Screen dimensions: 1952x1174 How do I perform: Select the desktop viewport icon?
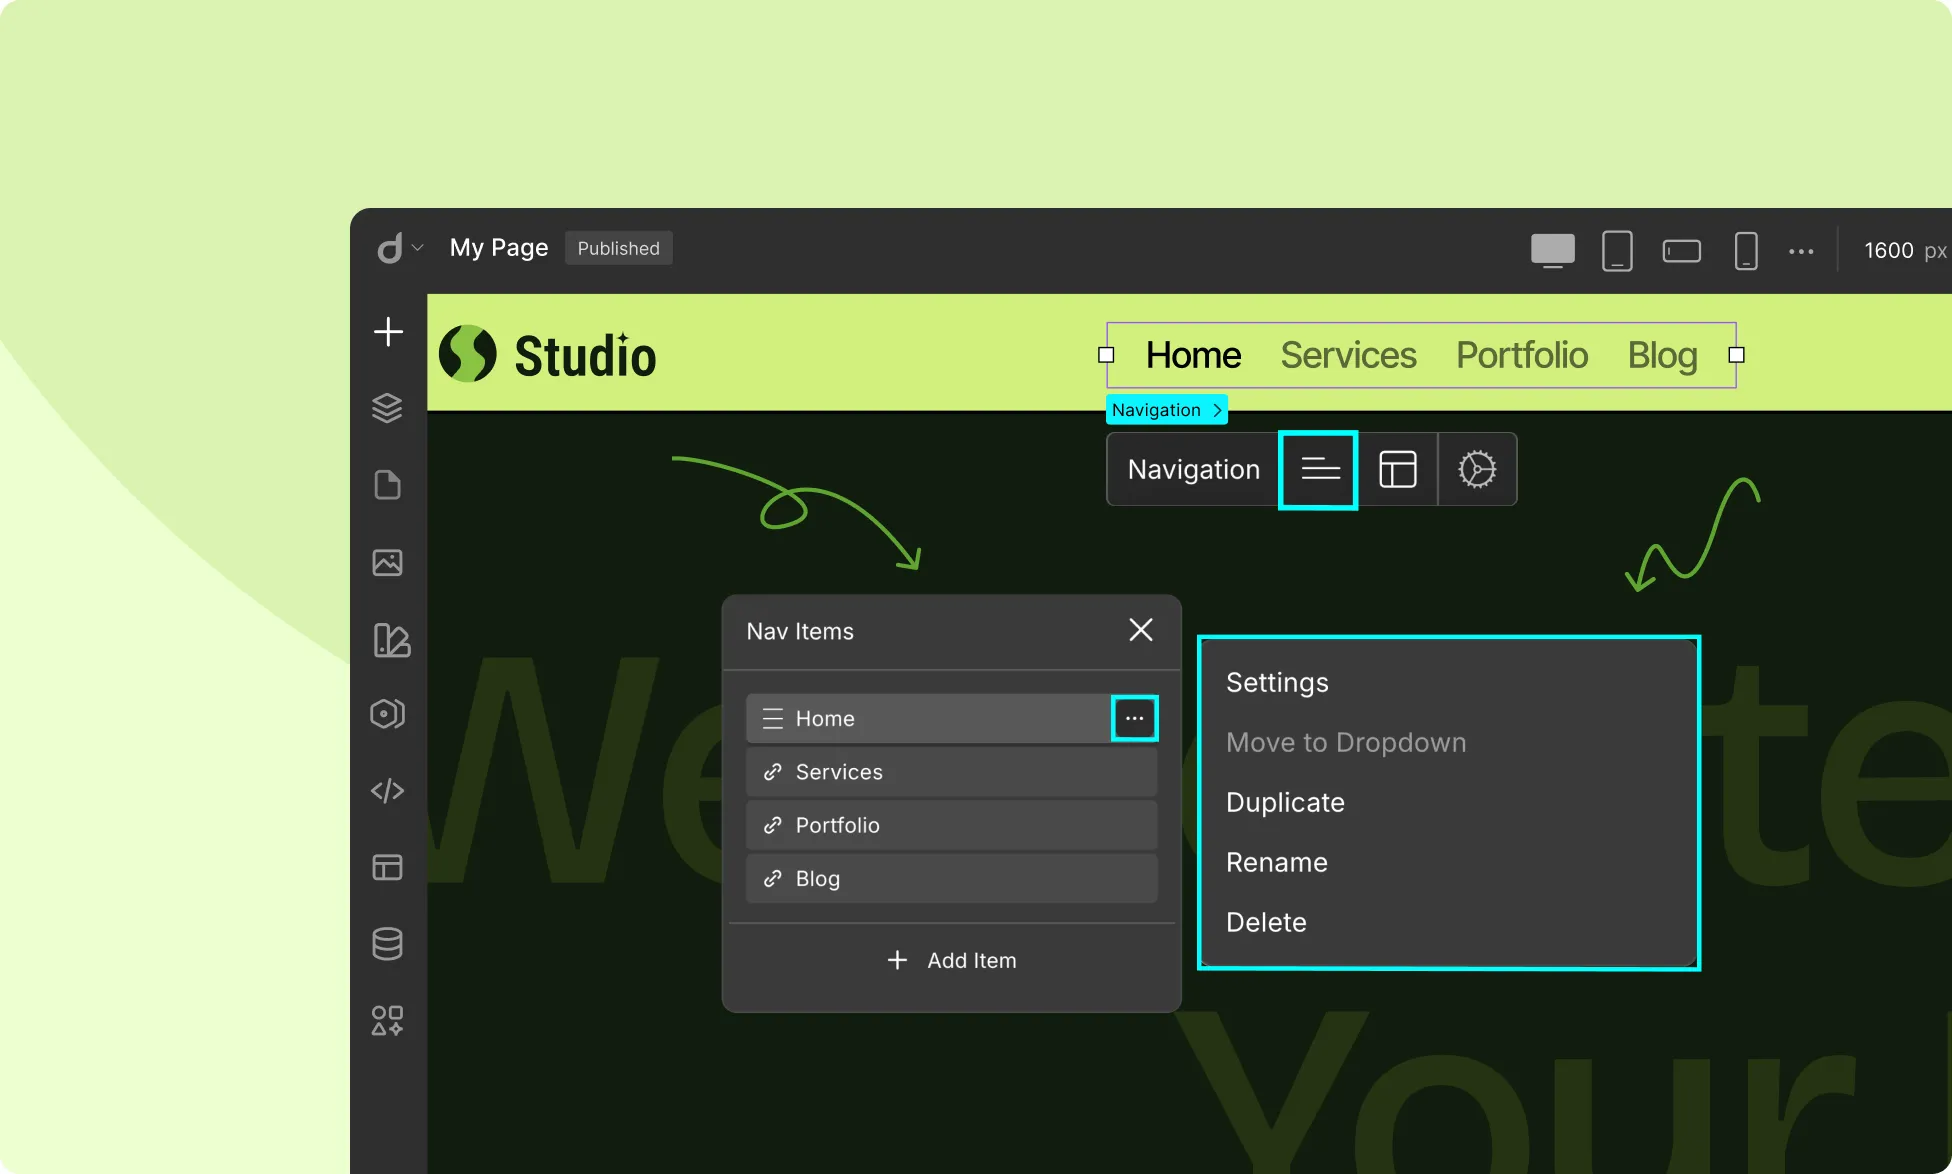pyautogui.click(x=1553, y=250)
